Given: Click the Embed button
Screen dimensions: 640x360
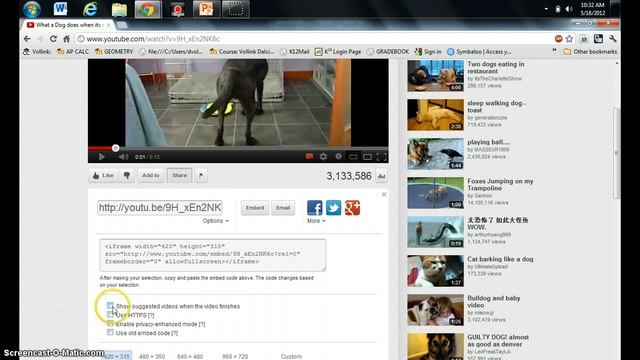Looking at the screenshot, I should [255, 208].
